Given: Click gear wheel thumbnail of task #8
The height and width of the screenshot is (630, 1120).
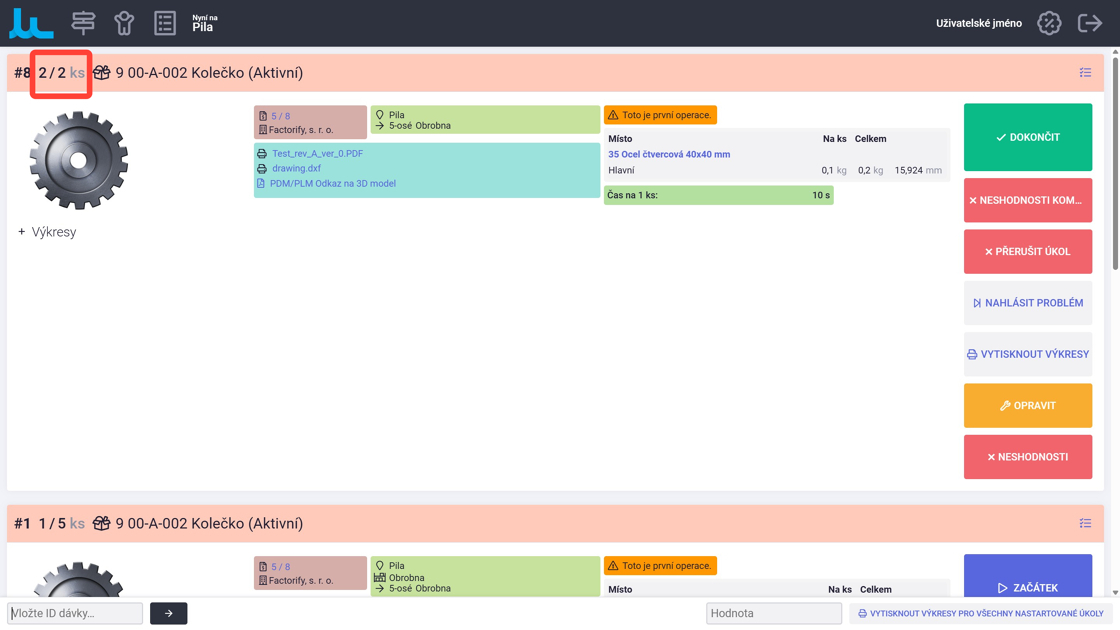Looking at the screenshot, I should tap(79, 161).
